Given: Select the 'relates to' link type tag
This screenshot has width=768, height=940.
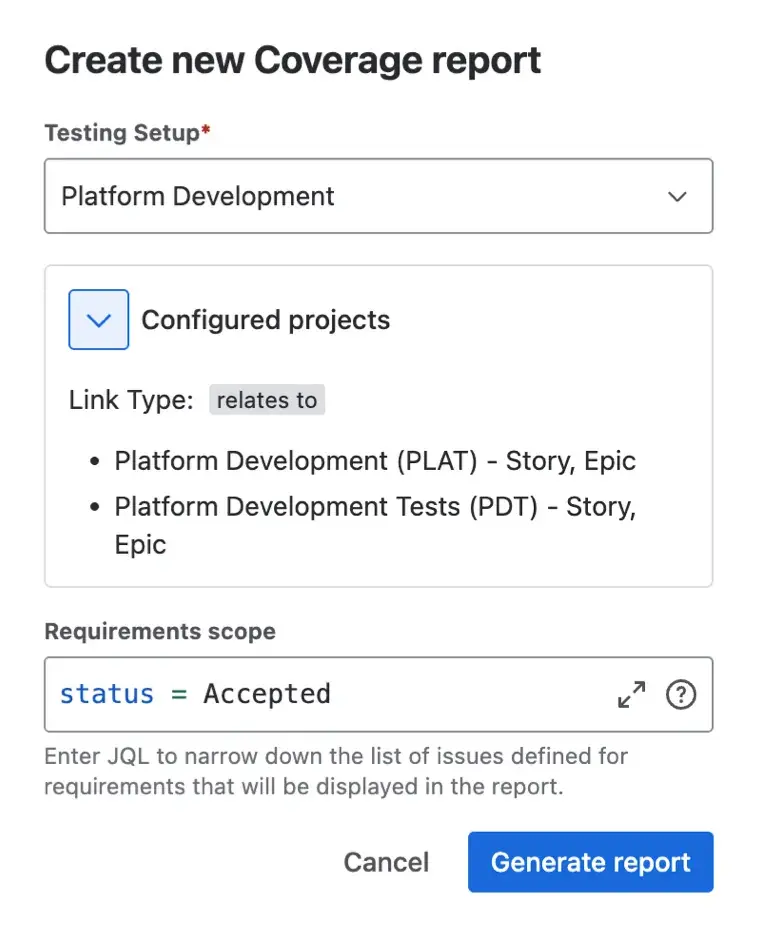Looking at the screenshot, I should click(x=266, y=400).
